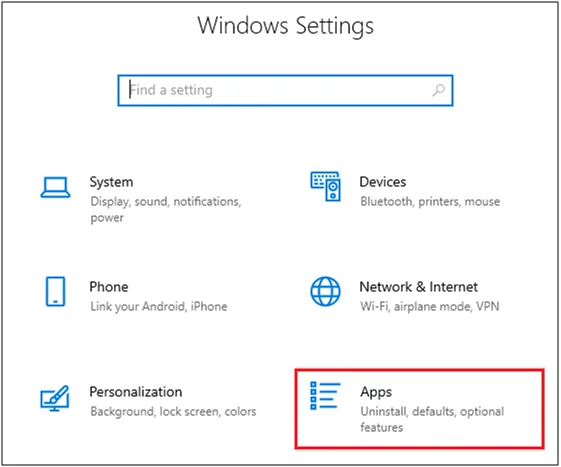The width and height of the screenshot is (561, 467).
Task: Open the Devices category title
Action: pyautogui.click(x=382, y=182)
